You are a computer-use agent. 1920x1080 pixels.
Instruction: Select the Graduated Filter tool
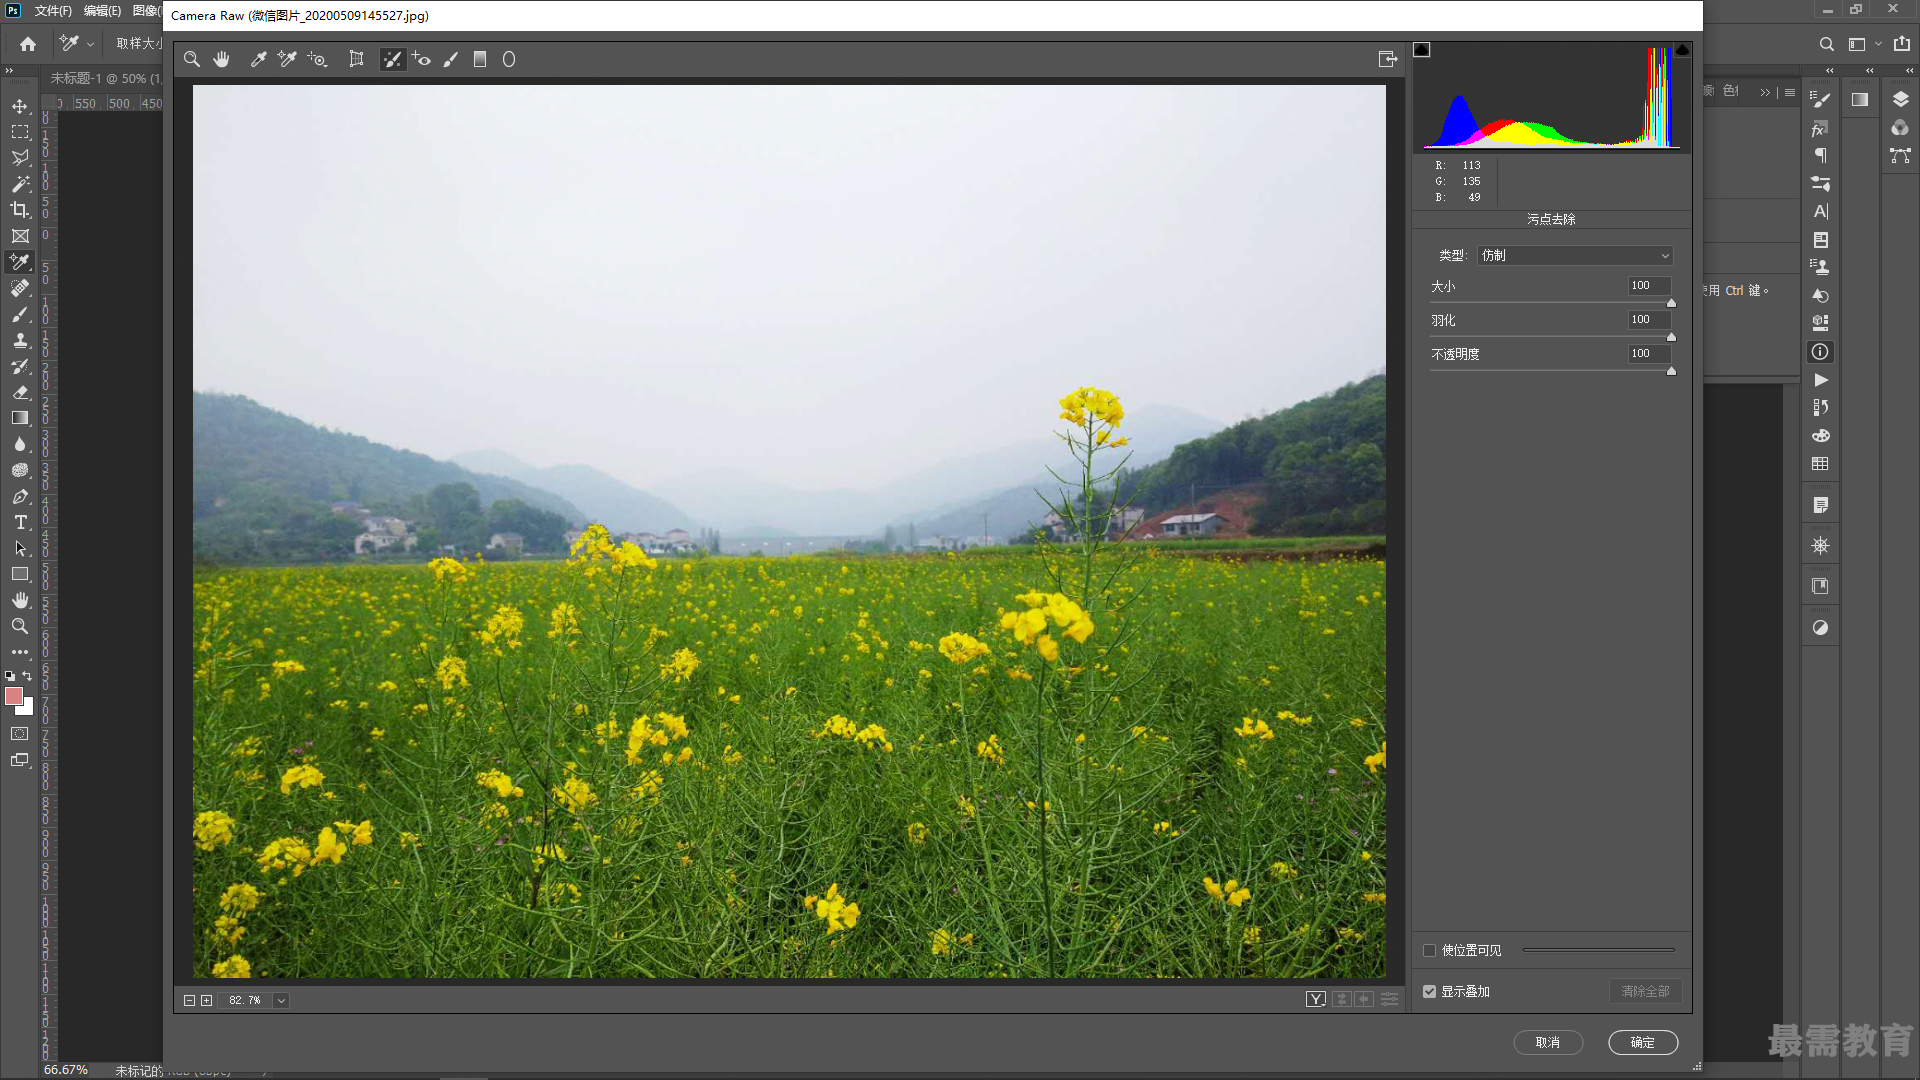[x=480, y=60]
